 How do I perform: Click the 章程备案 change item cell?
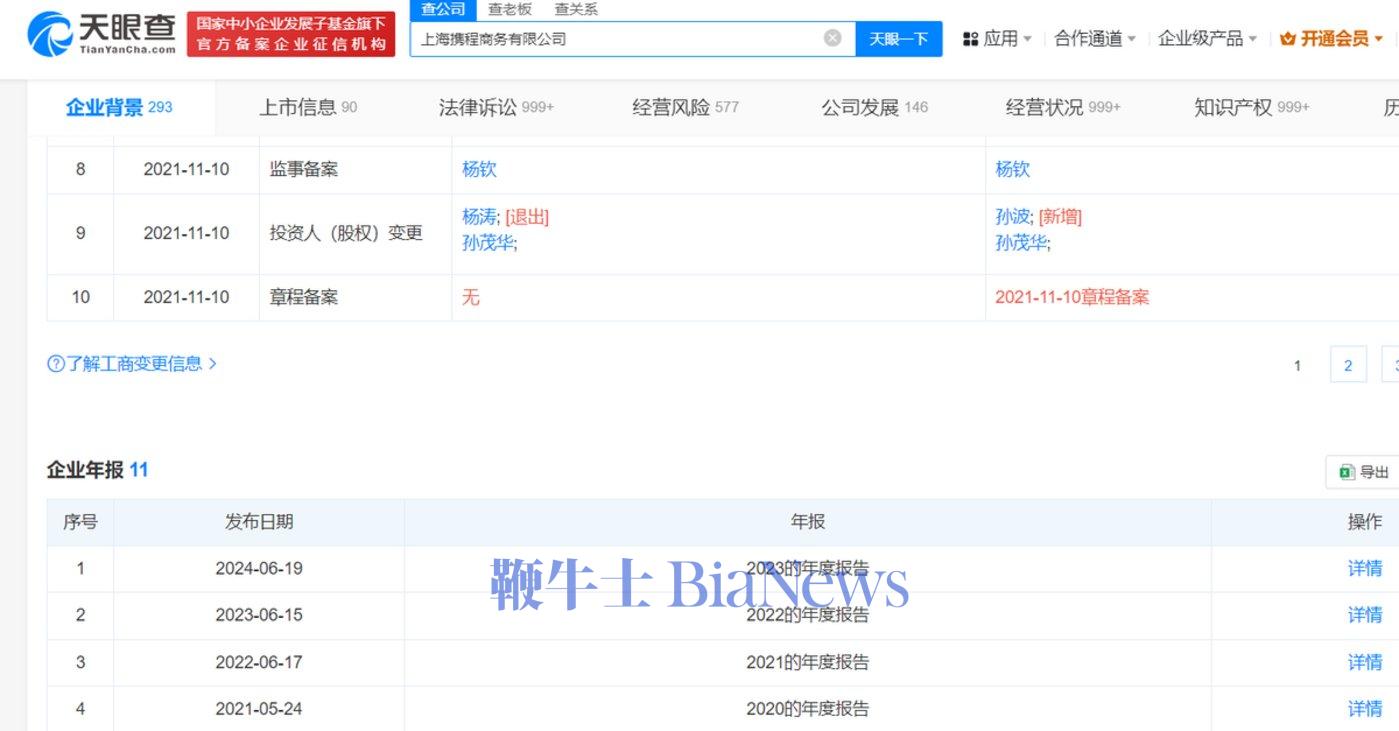tap(355, 297)
